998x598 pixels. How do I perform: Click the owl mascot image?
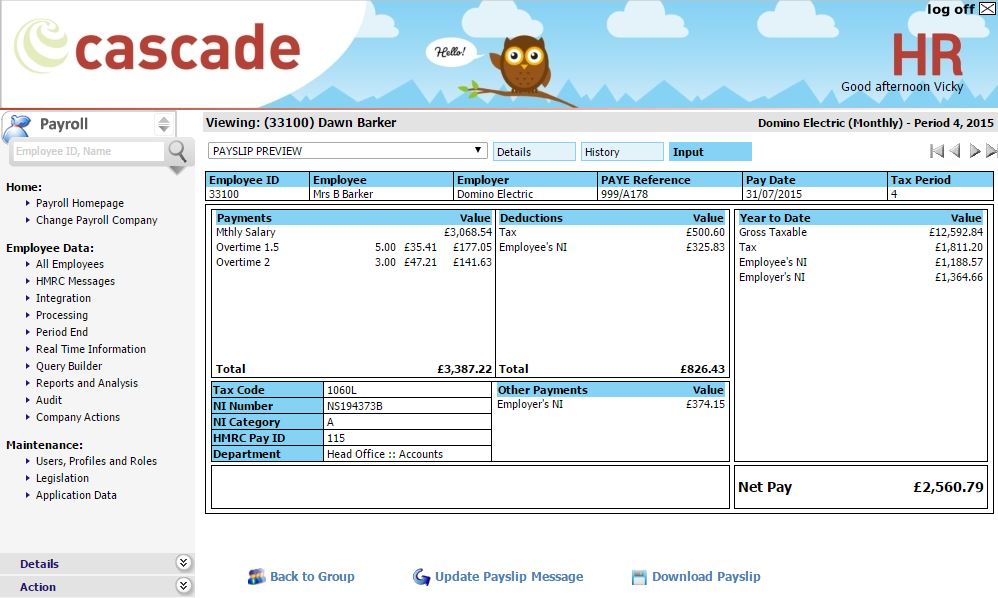(x=523, y=64)
